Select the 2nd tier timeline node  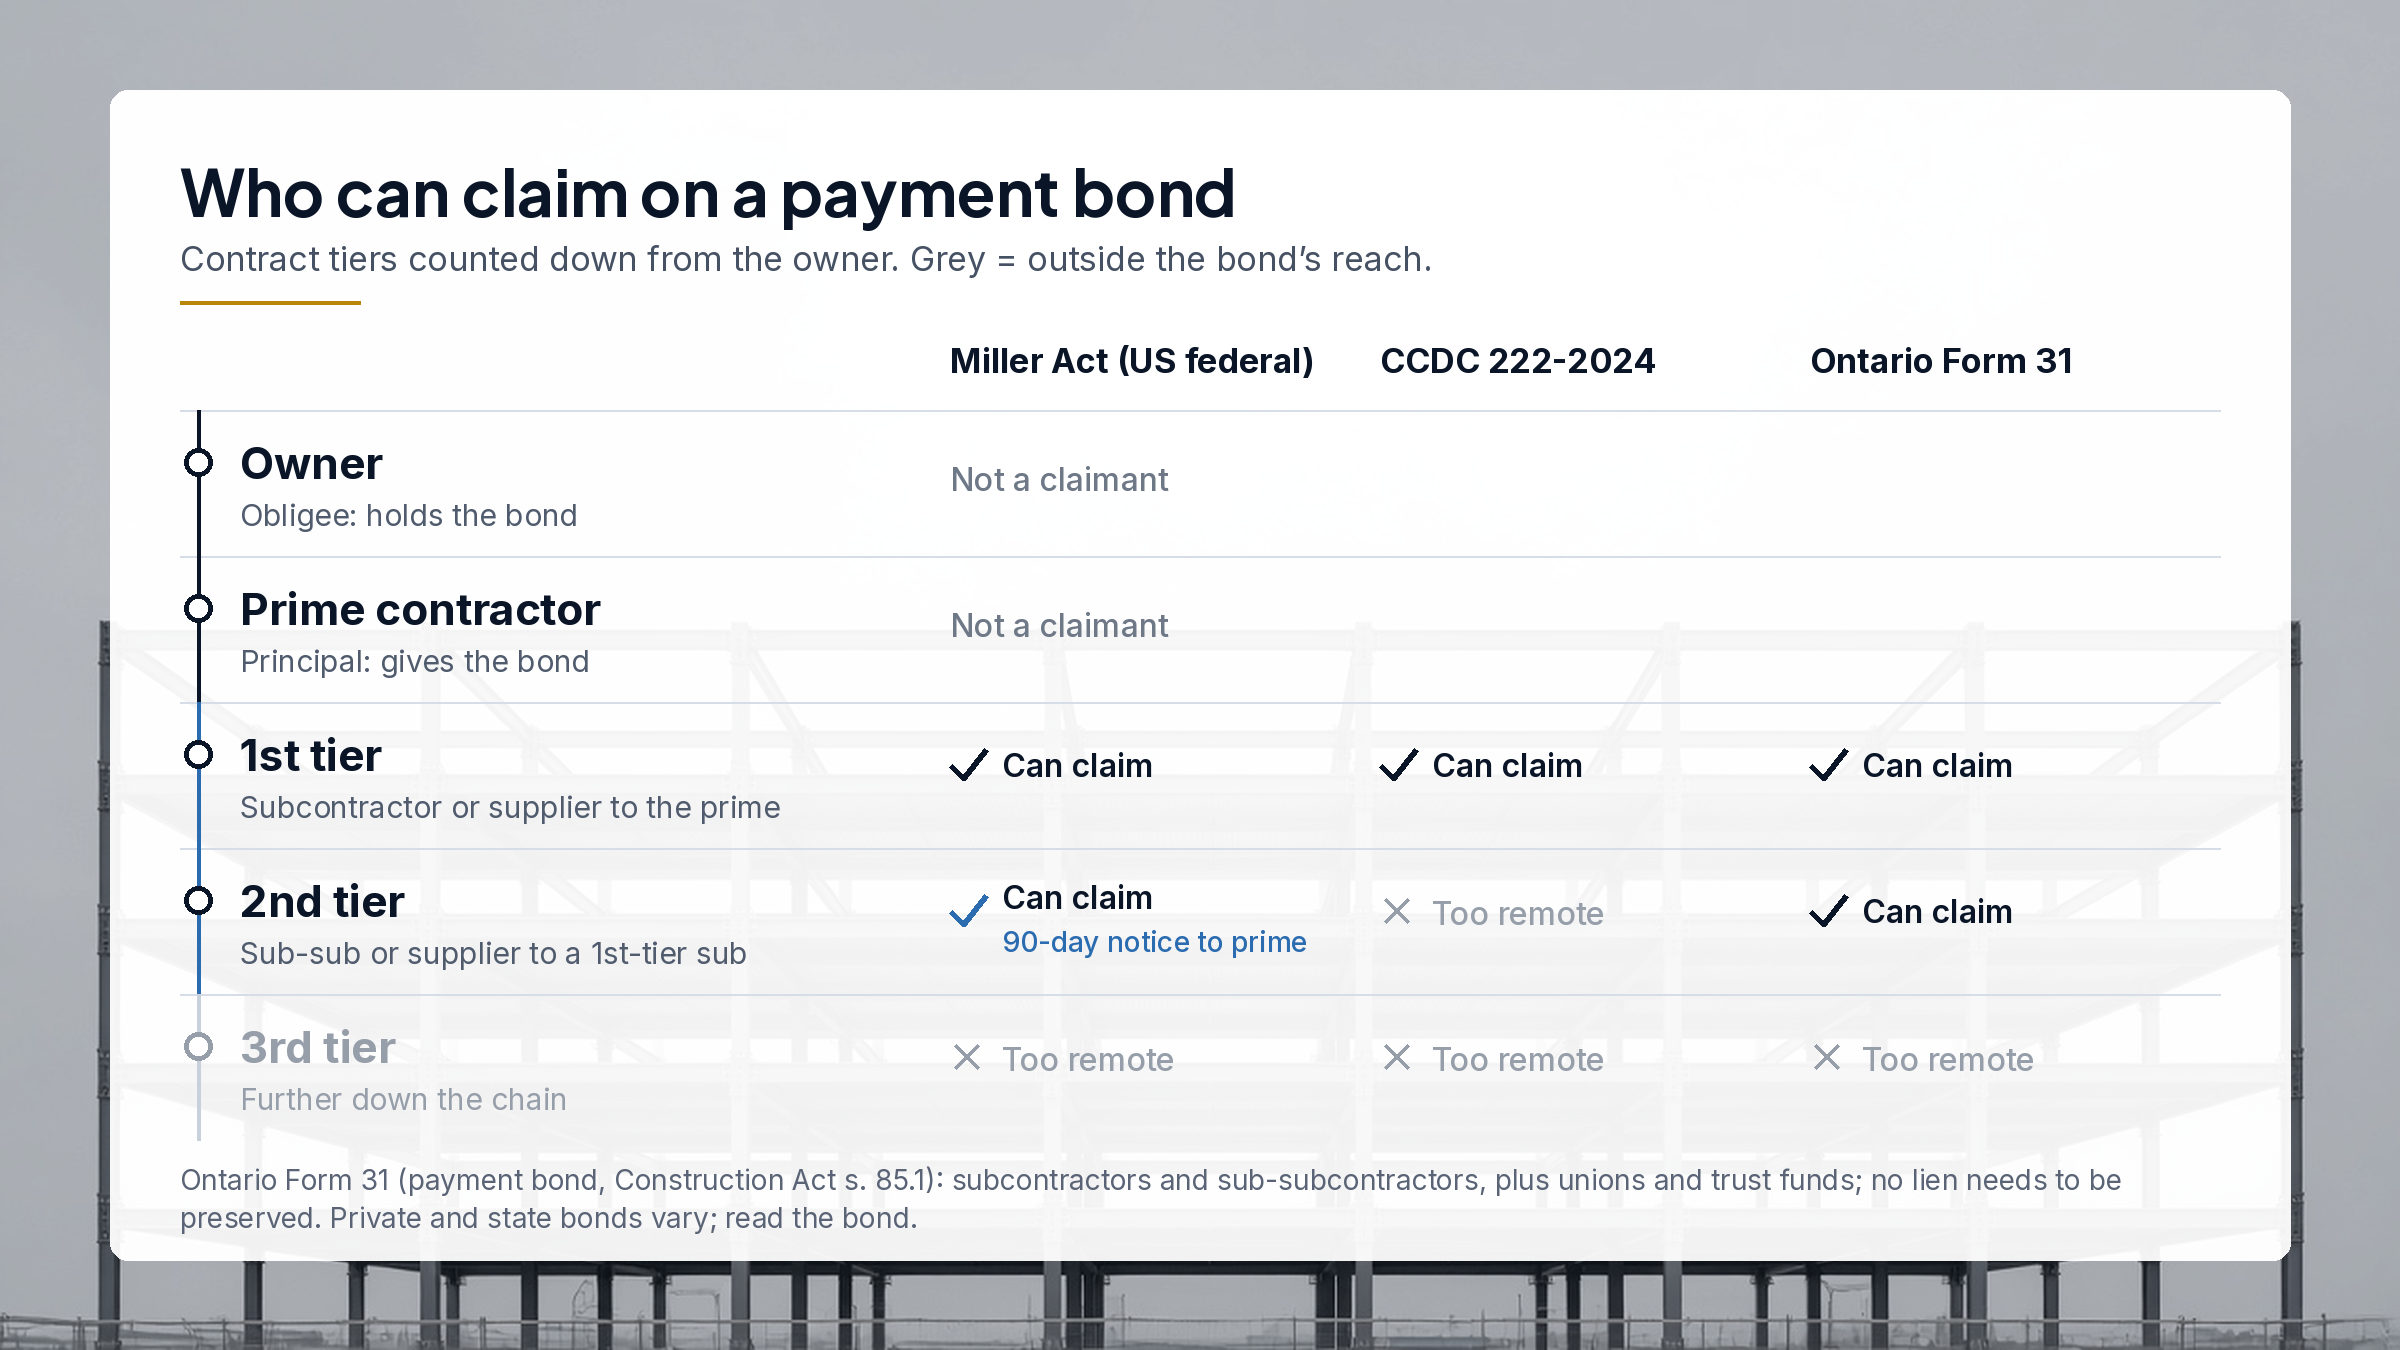coord(199,901)
